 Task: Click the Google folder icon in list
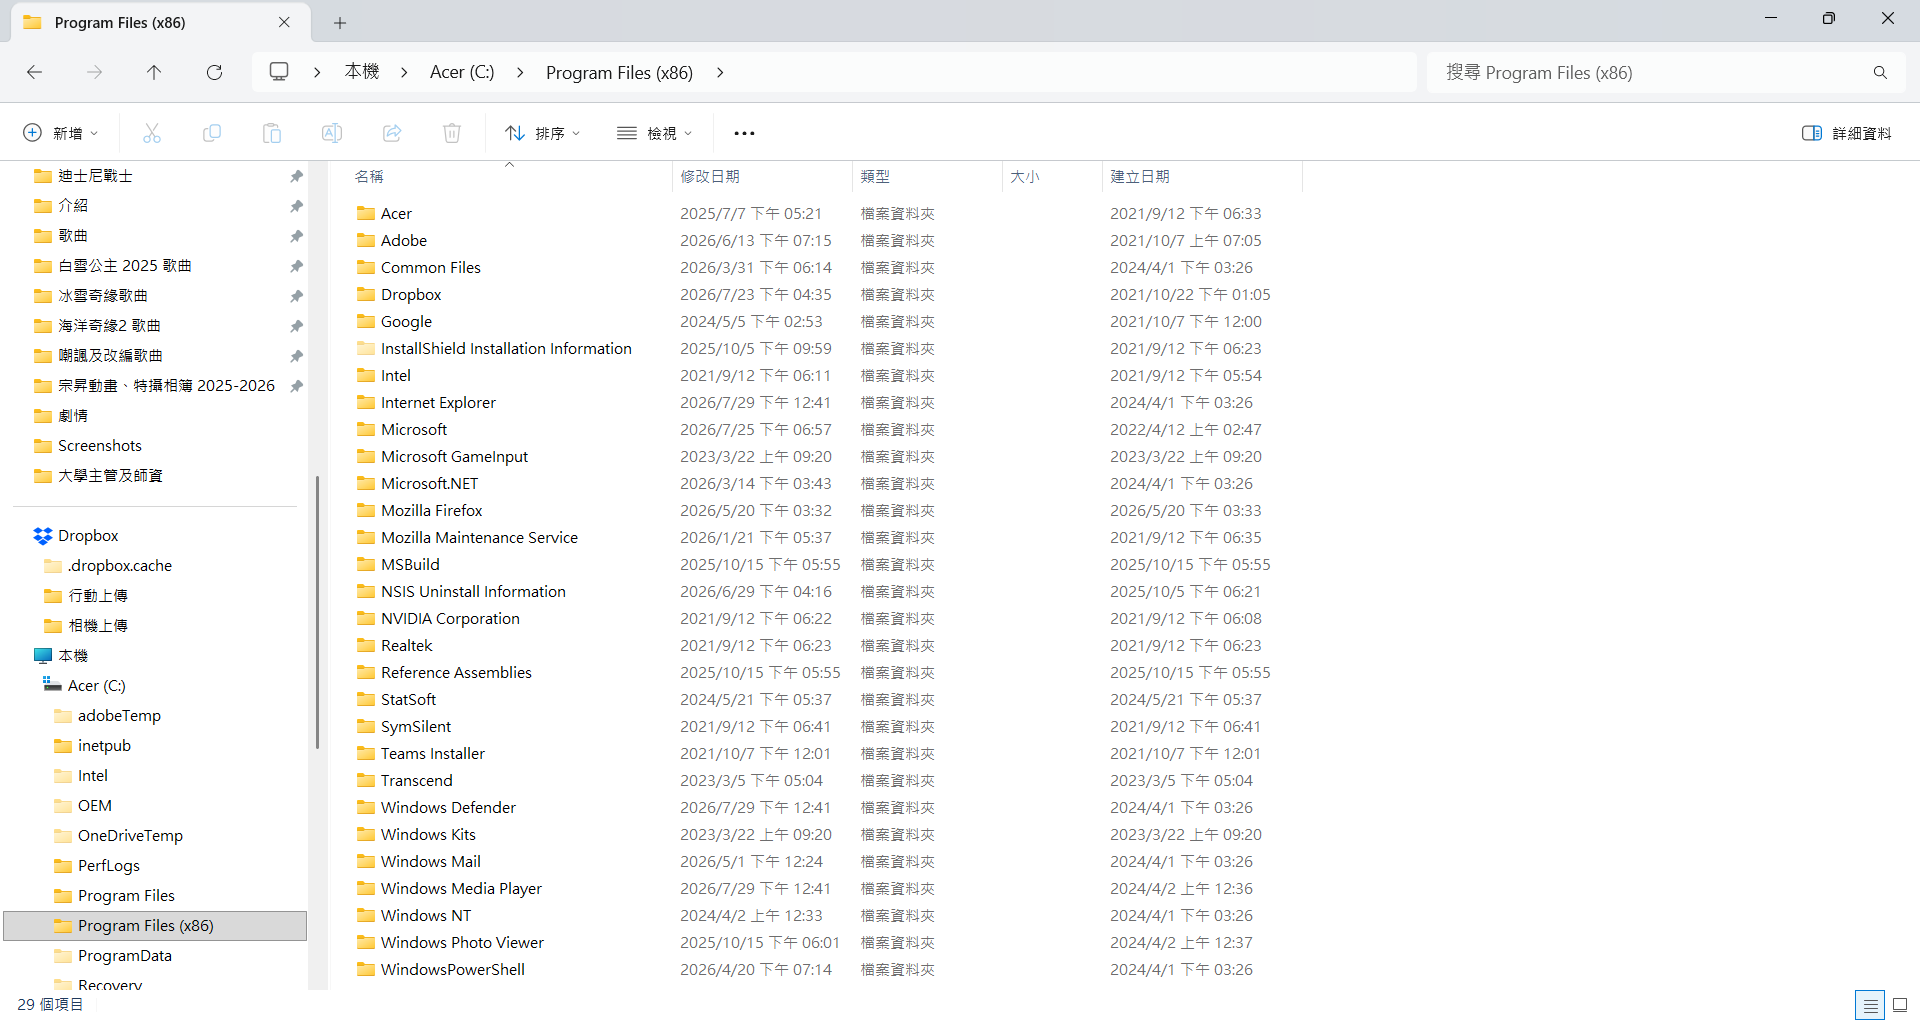tap(366, 321)
